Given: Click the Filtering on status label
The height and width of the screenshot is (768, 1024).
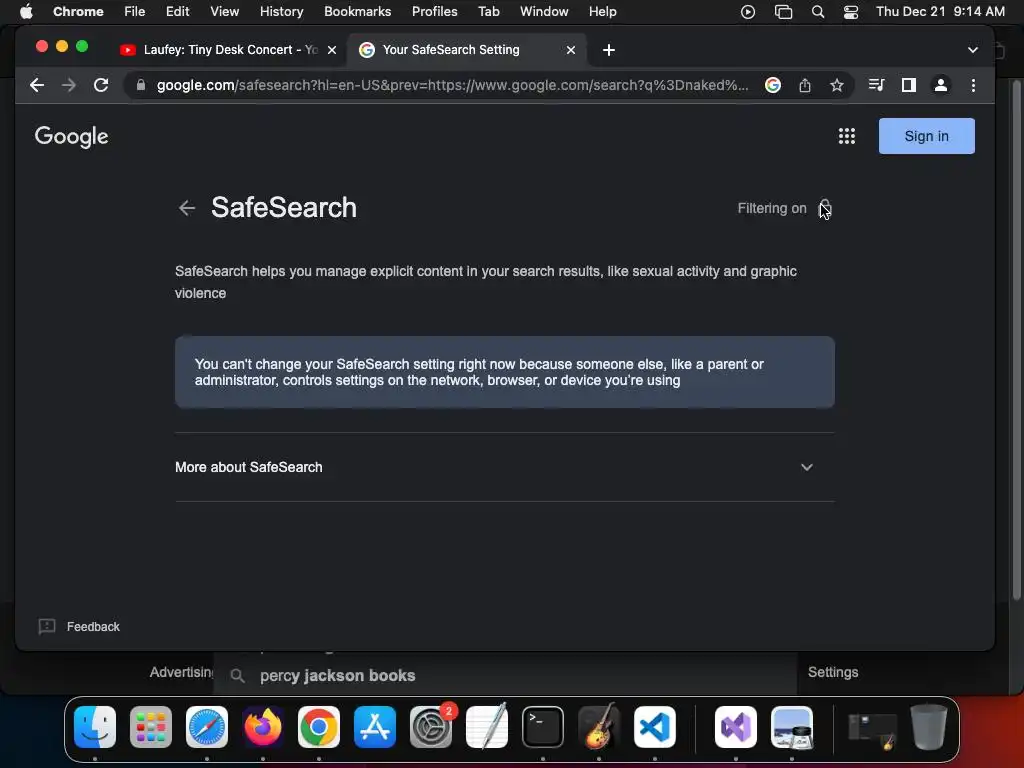Looking at the screenshot, I should (772, 208).
